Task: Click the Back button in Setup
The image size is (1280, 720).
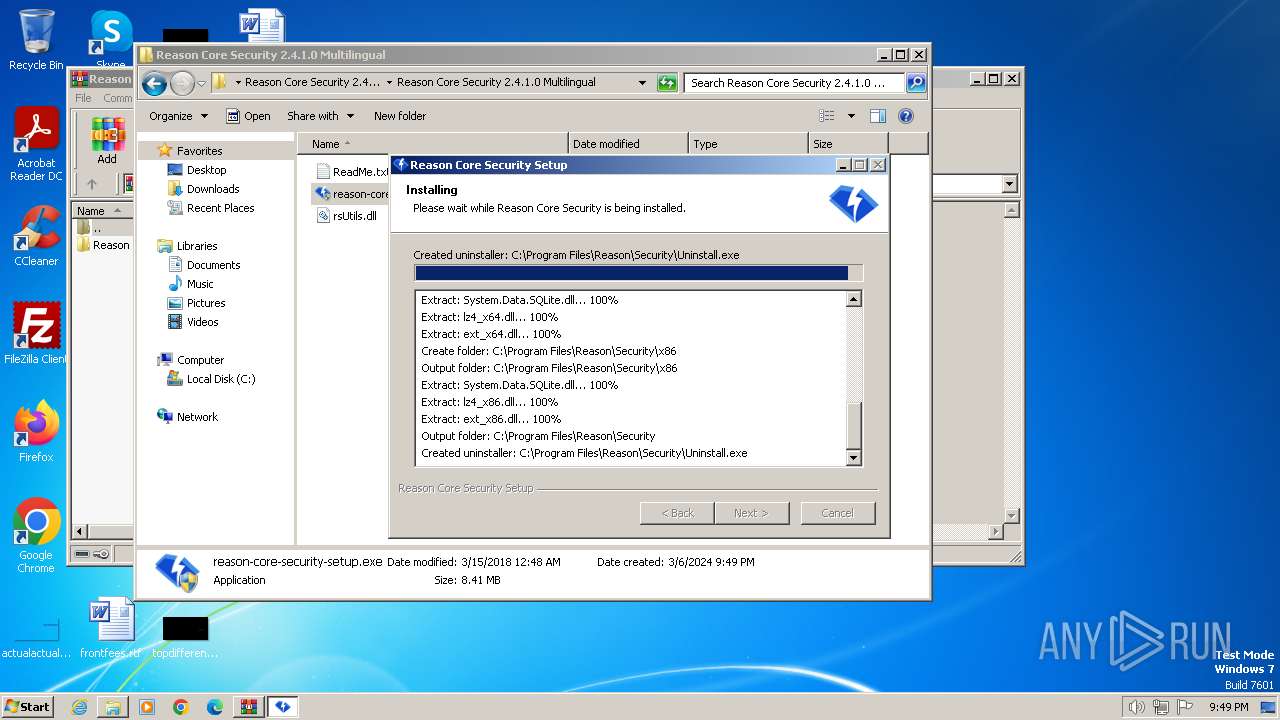Action: (677, 513)
